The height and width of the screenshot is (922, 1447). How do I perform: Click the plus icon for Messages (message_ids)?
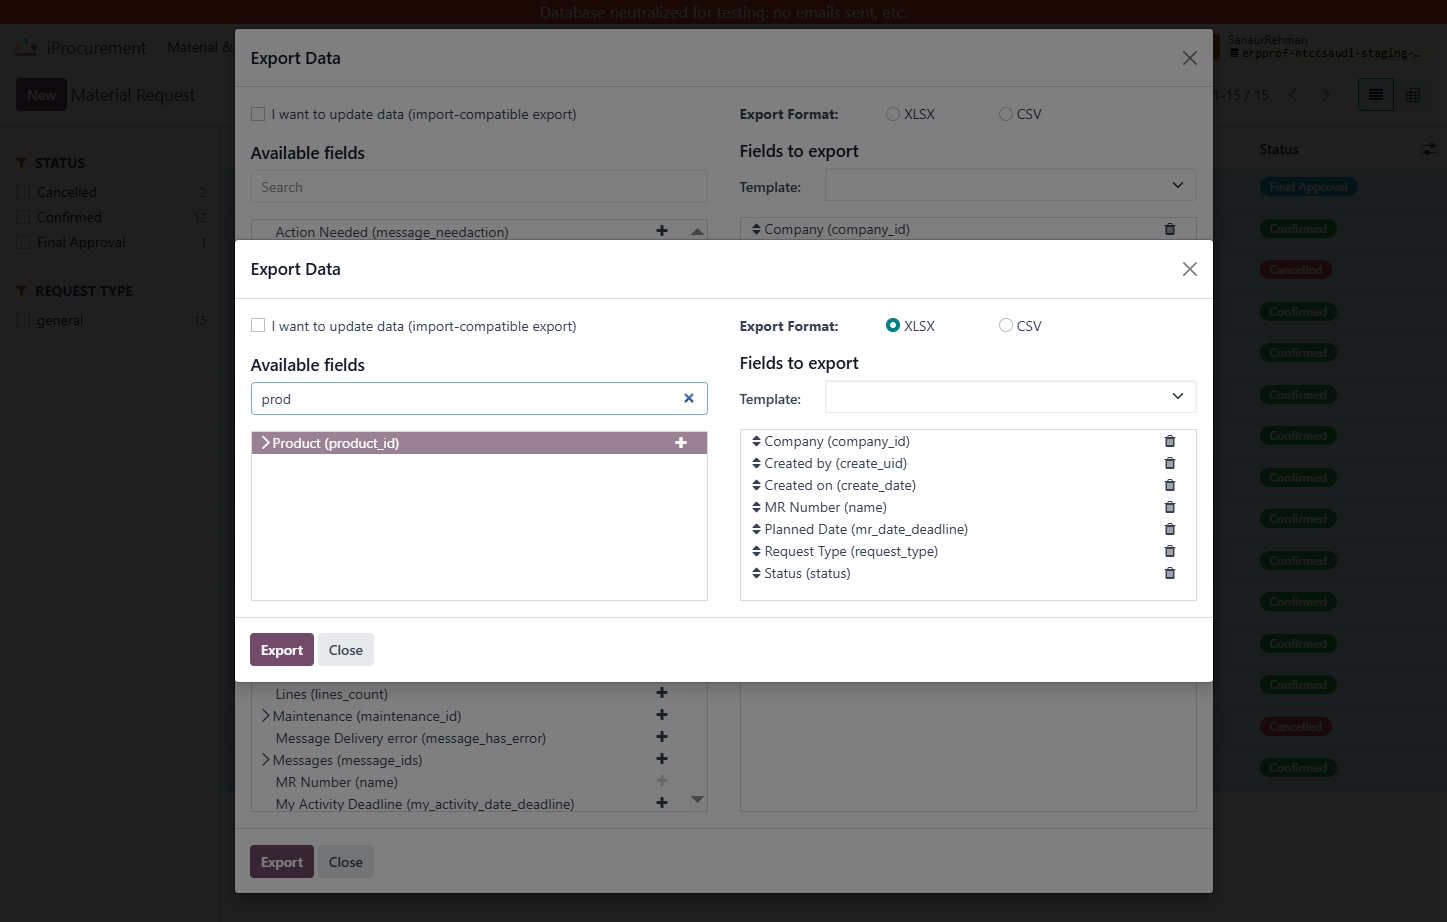tap(662, 759)
